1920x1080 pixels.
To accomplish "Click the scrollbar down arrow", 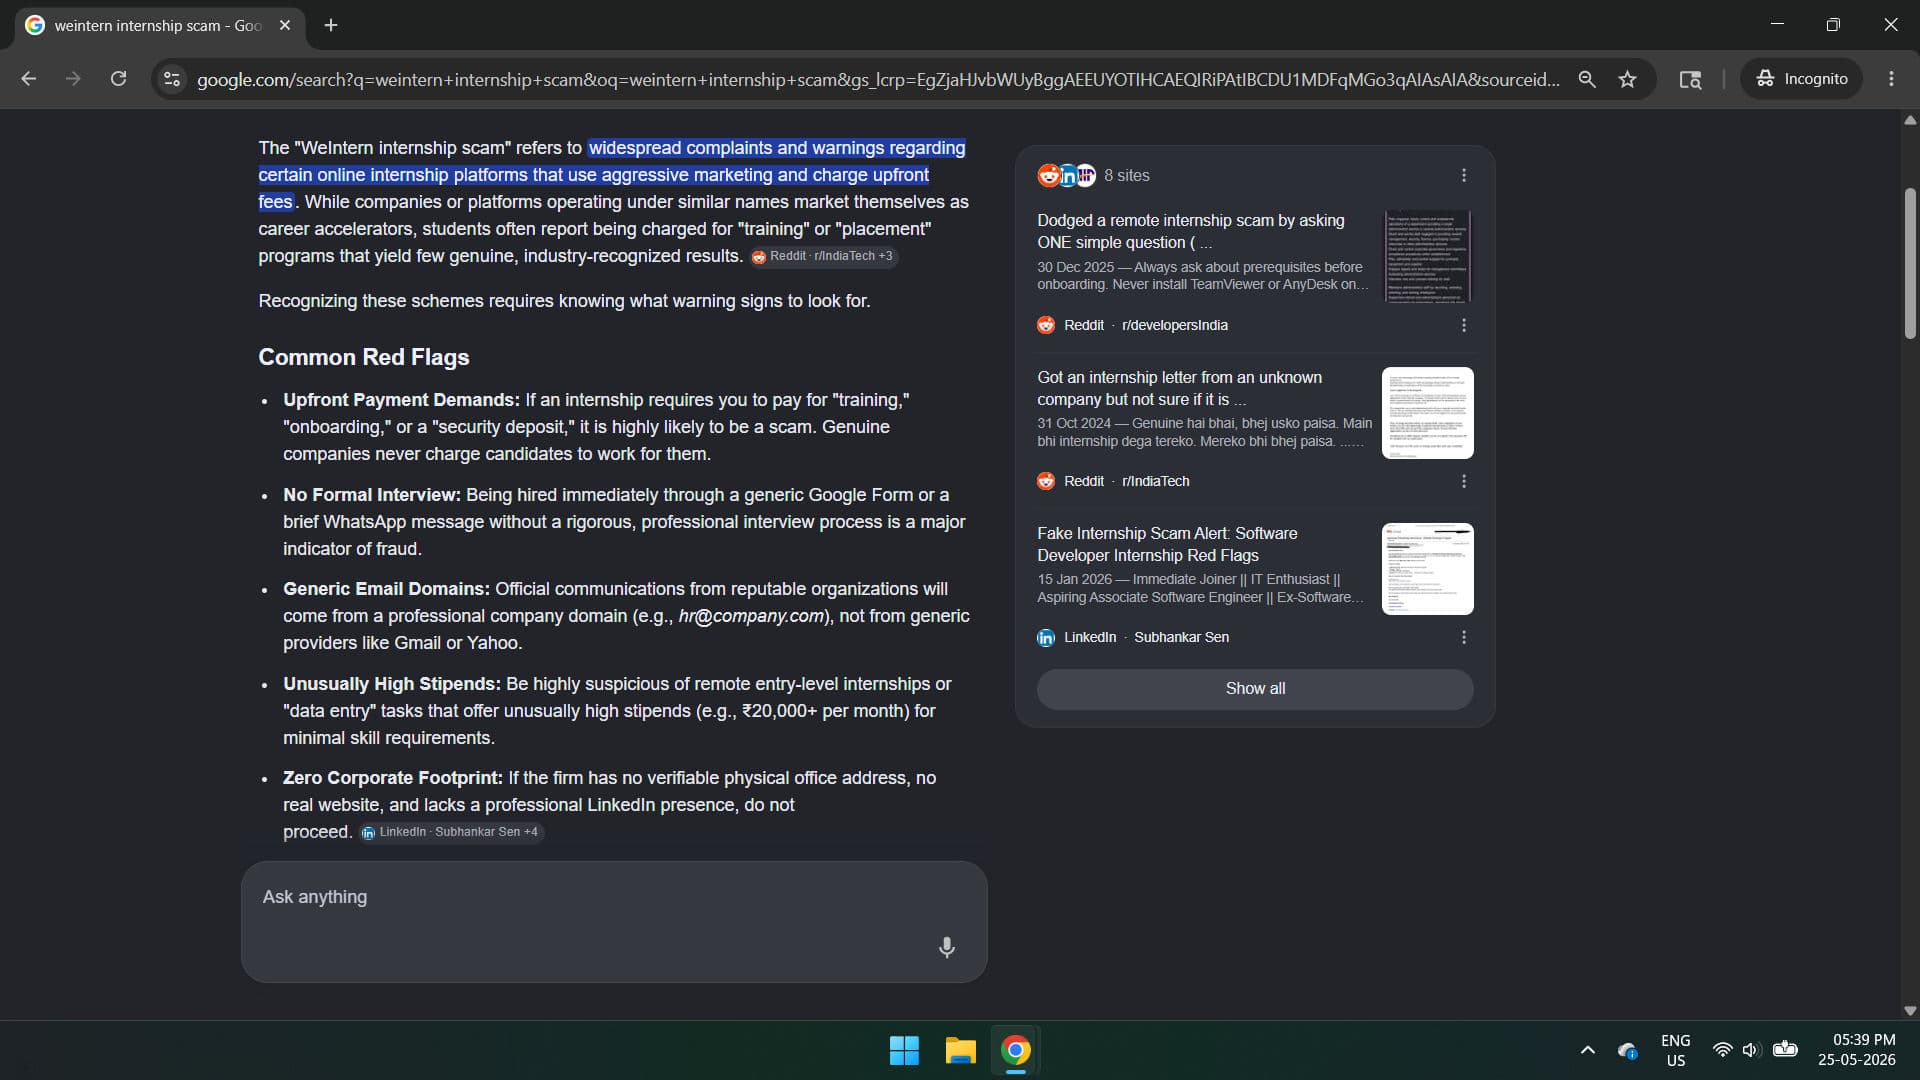I will click(1910, 1011).
